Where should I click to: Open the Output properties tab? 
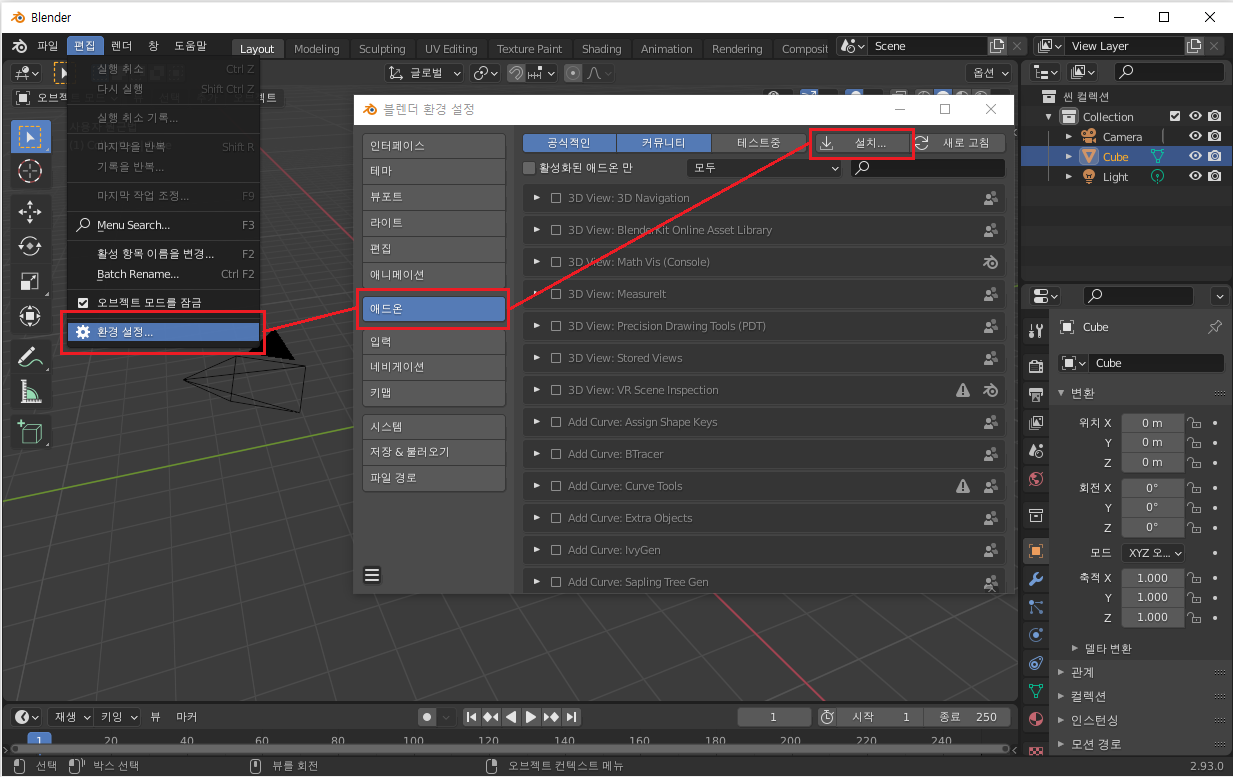[1036, 394]
